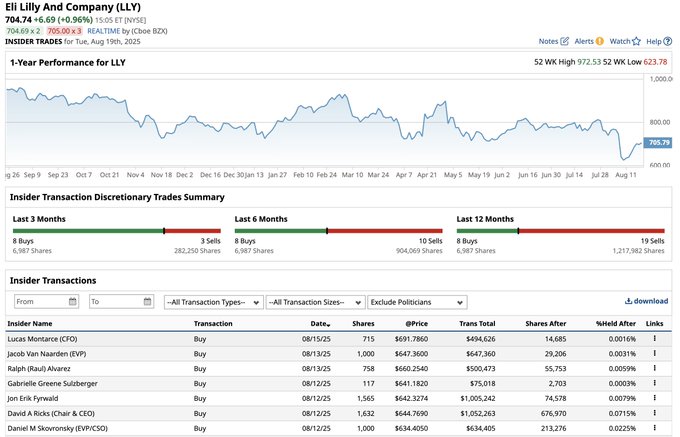680x437 pixels.
Task: Click the Last 3 Months buy/sell bar
Action: (115, 230)
